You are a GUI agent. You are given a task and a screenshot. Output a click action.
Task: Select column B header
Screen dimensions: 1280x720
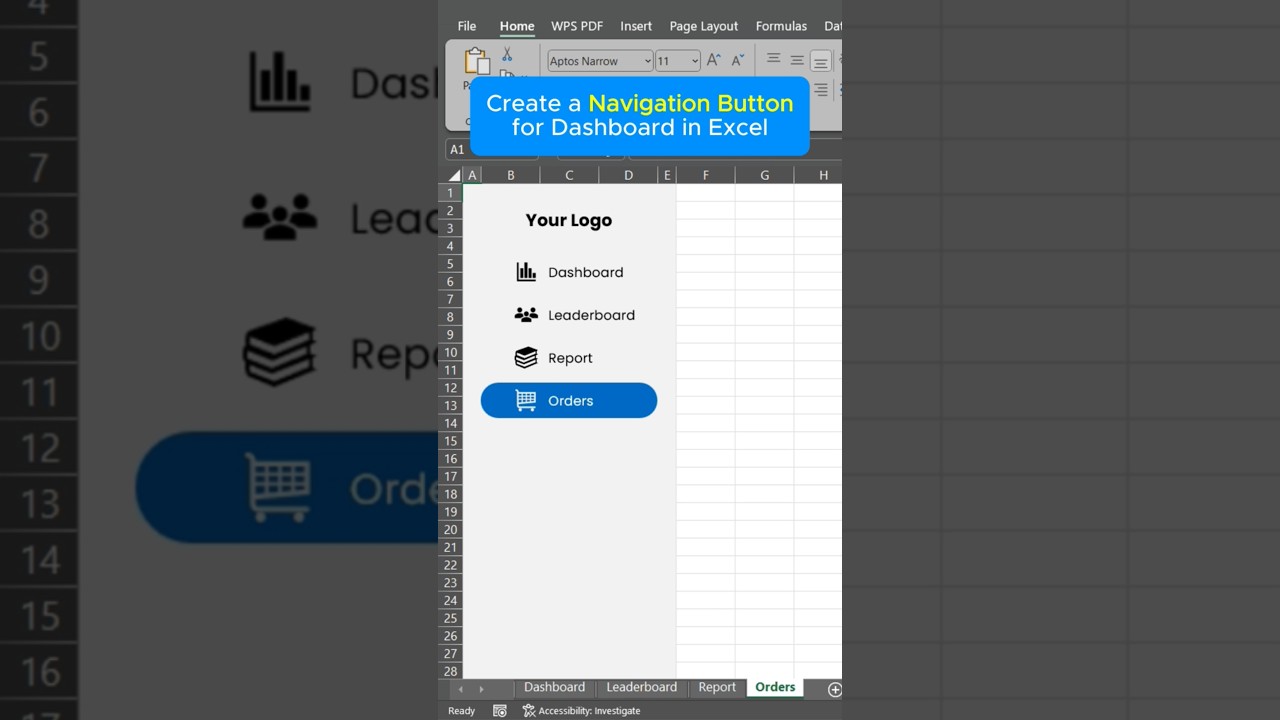click(511, 175)
